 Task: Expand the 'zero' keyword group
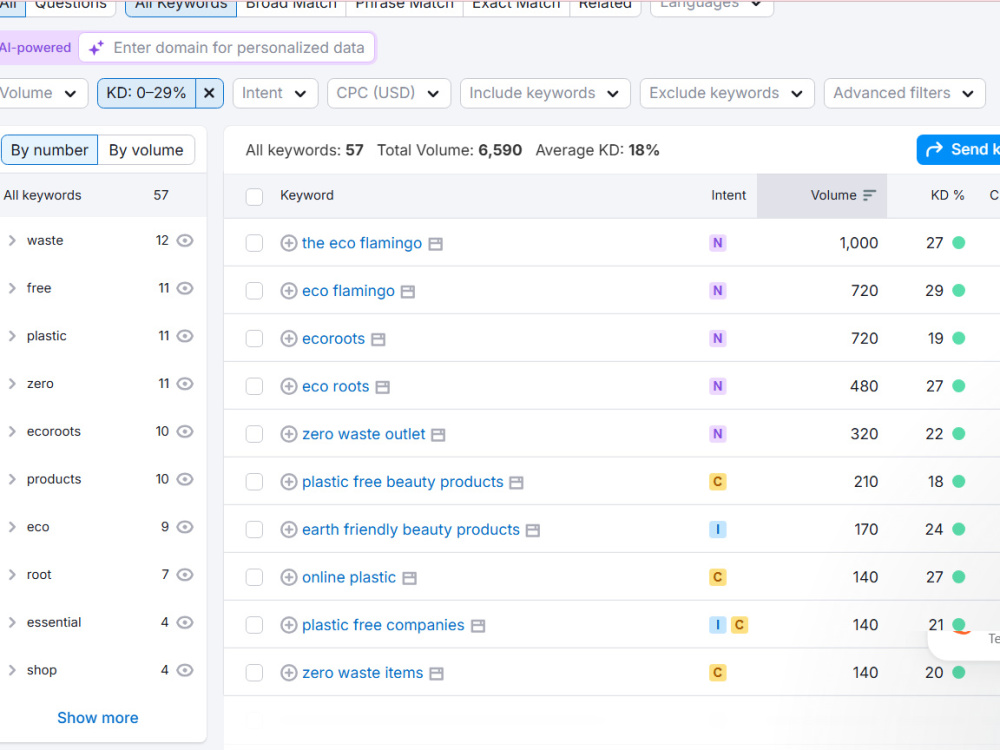[12, 384]
